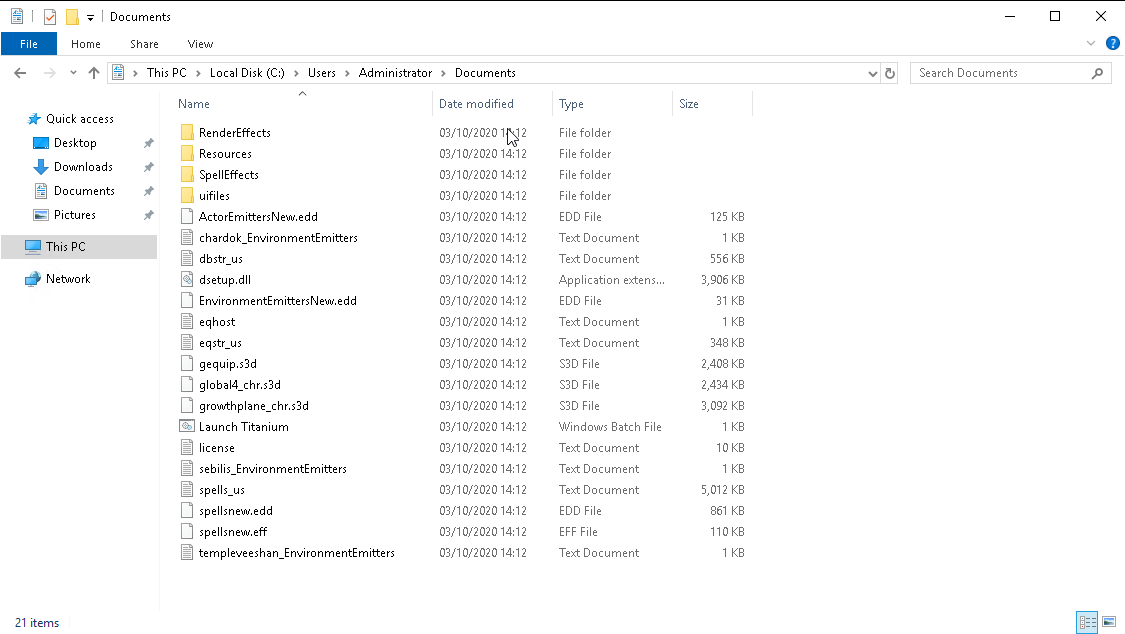Select the Launch Titanium batch file icon
The width and height of the screenshot is (1125, 634).
click(x=187, y=427)
